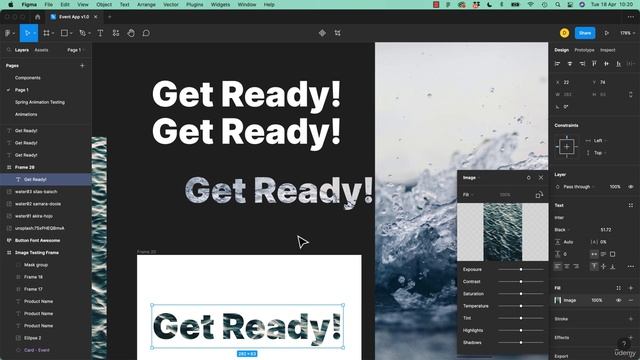
Task: Select the Comment tool
Action: coord(146,33)
